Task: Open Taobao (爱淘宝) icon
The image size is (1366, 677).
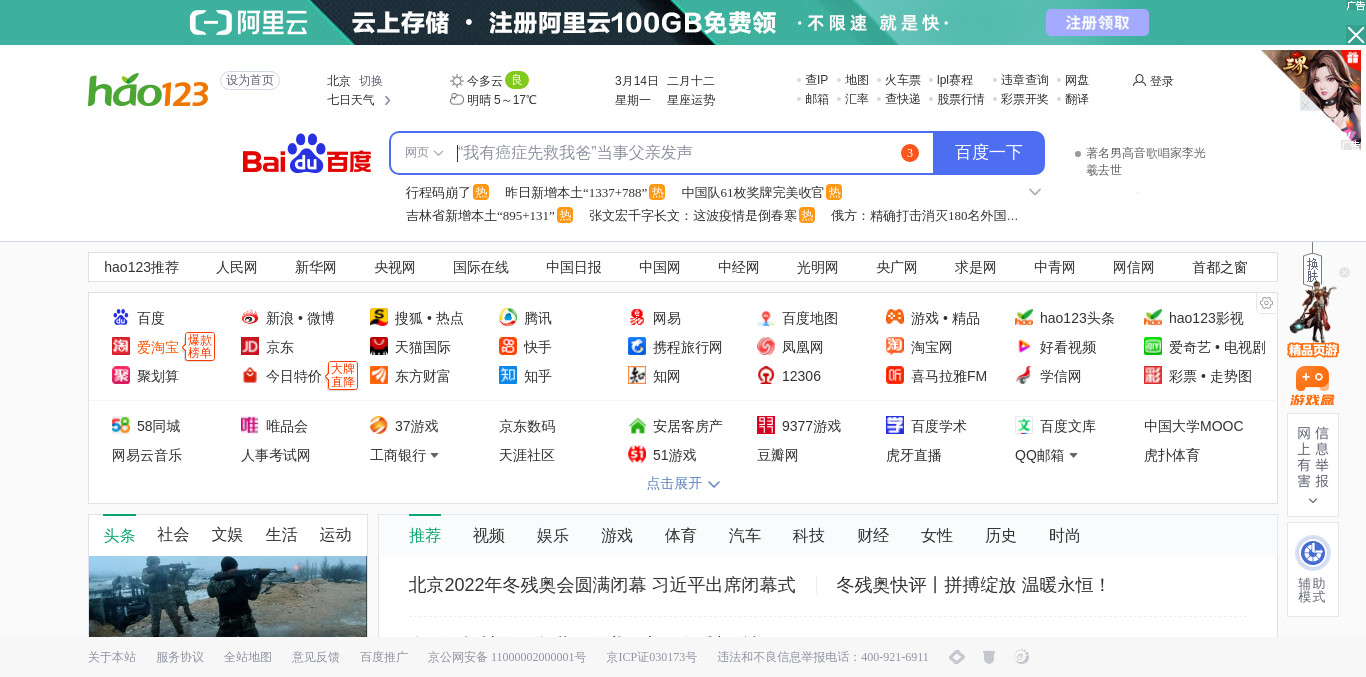Action: [x=121, y=347]
